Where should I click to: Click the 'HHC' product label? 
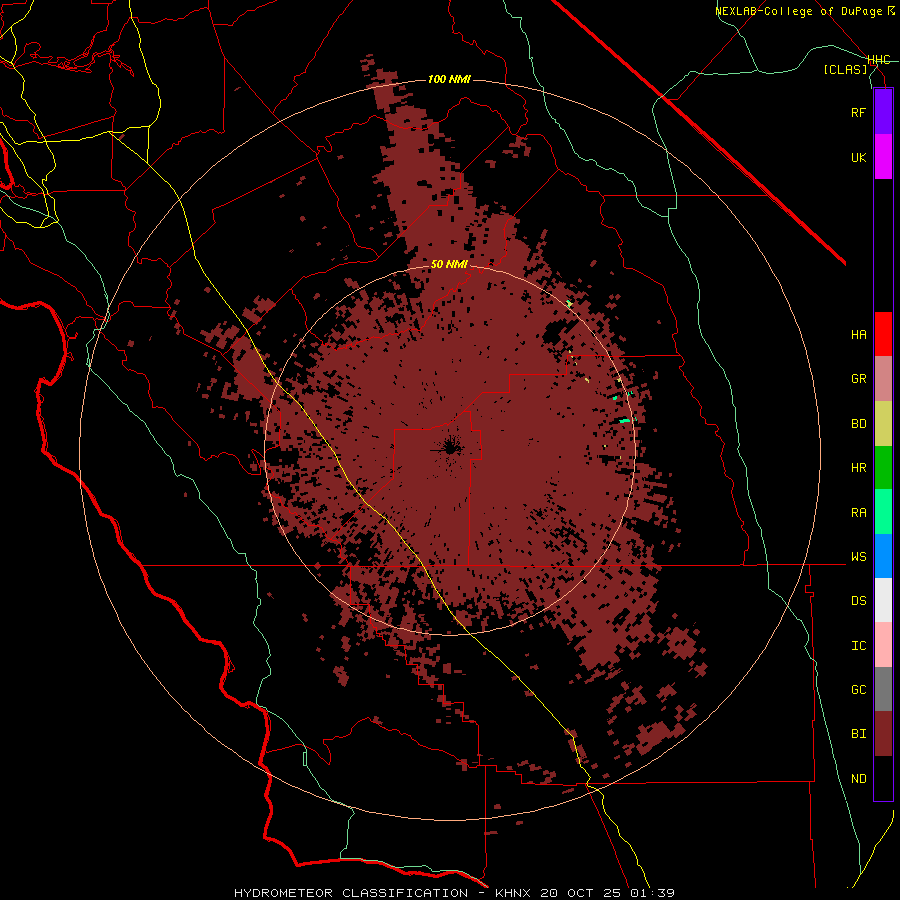point(878,60)
